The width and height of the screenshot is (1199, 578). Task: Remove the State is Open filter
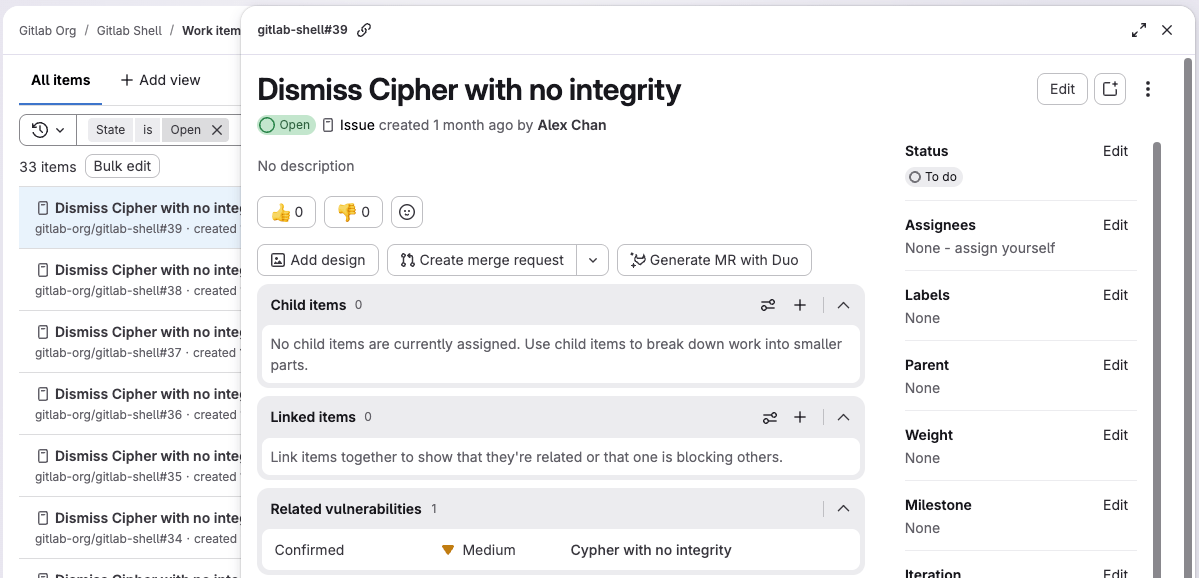tap(217, 130)
